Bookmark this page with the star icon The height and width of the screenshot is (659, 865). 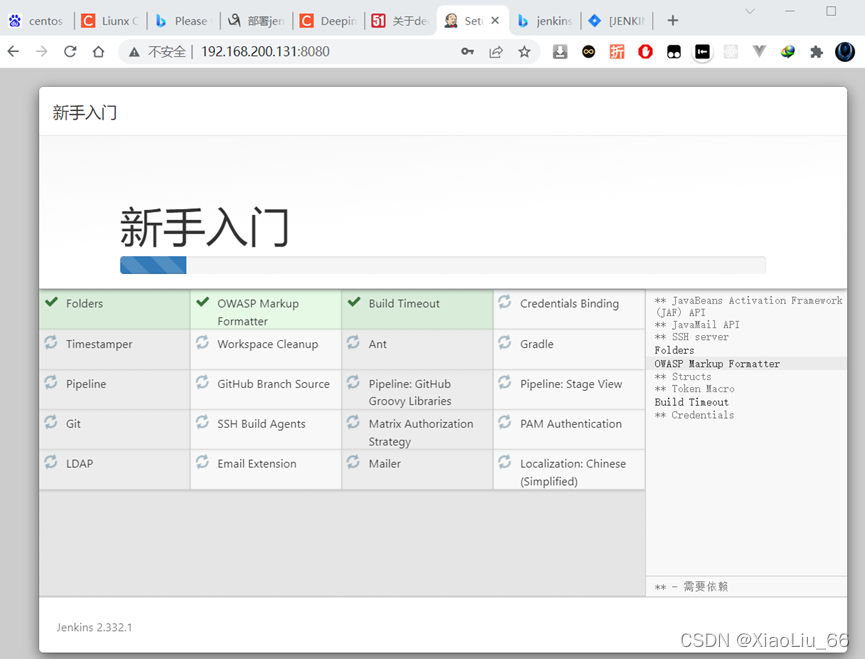[x=524, y=52]
